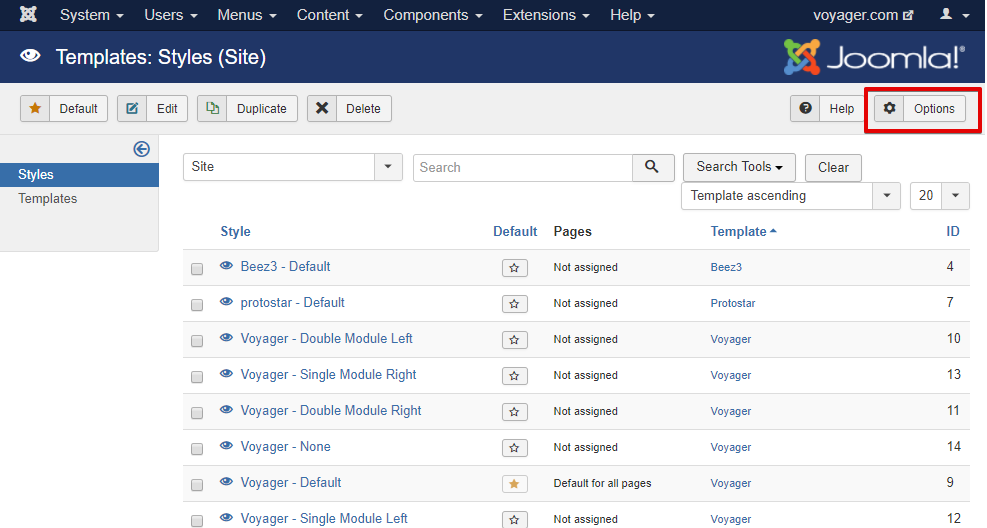Open the Help menu in top bar
Screen dimensions: 987x528
(x=632, y=14)
